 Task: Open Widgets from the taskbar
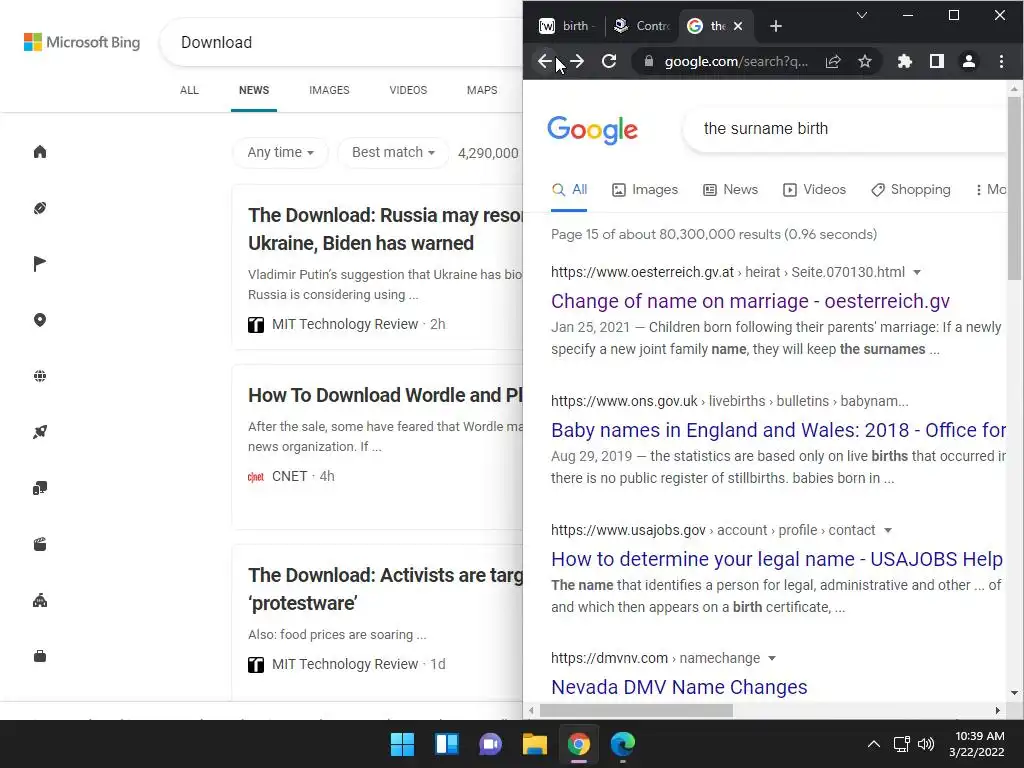[447, 744]
